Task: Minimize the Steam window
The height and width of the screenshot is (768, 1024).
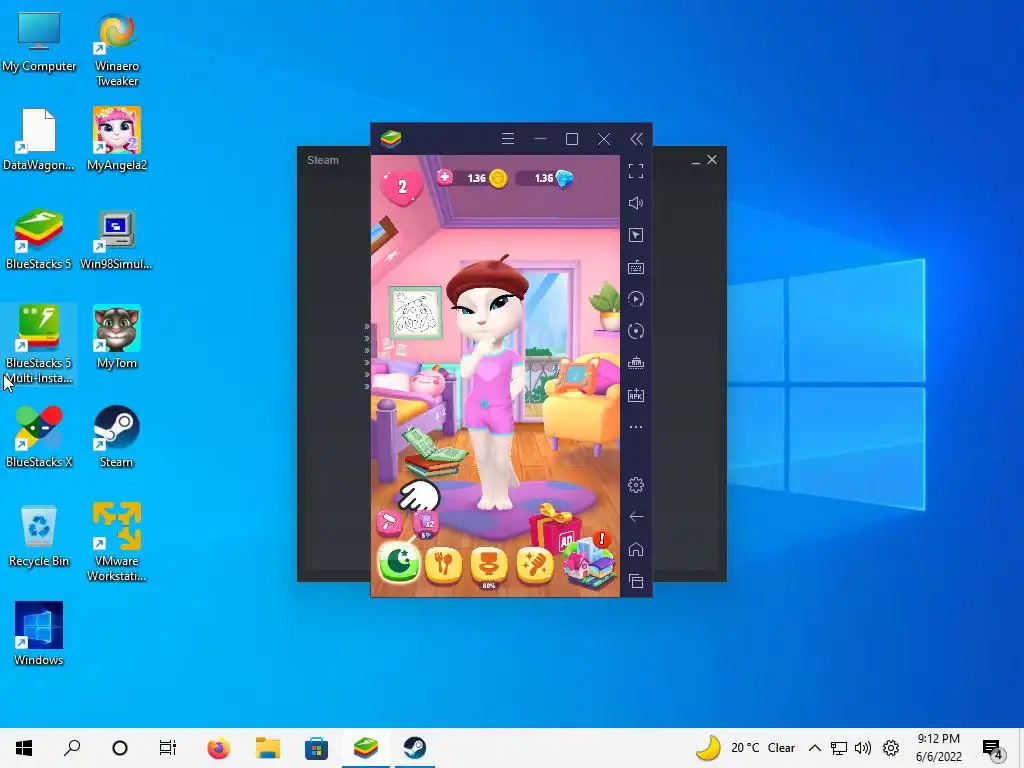Action: coord(696,161)
